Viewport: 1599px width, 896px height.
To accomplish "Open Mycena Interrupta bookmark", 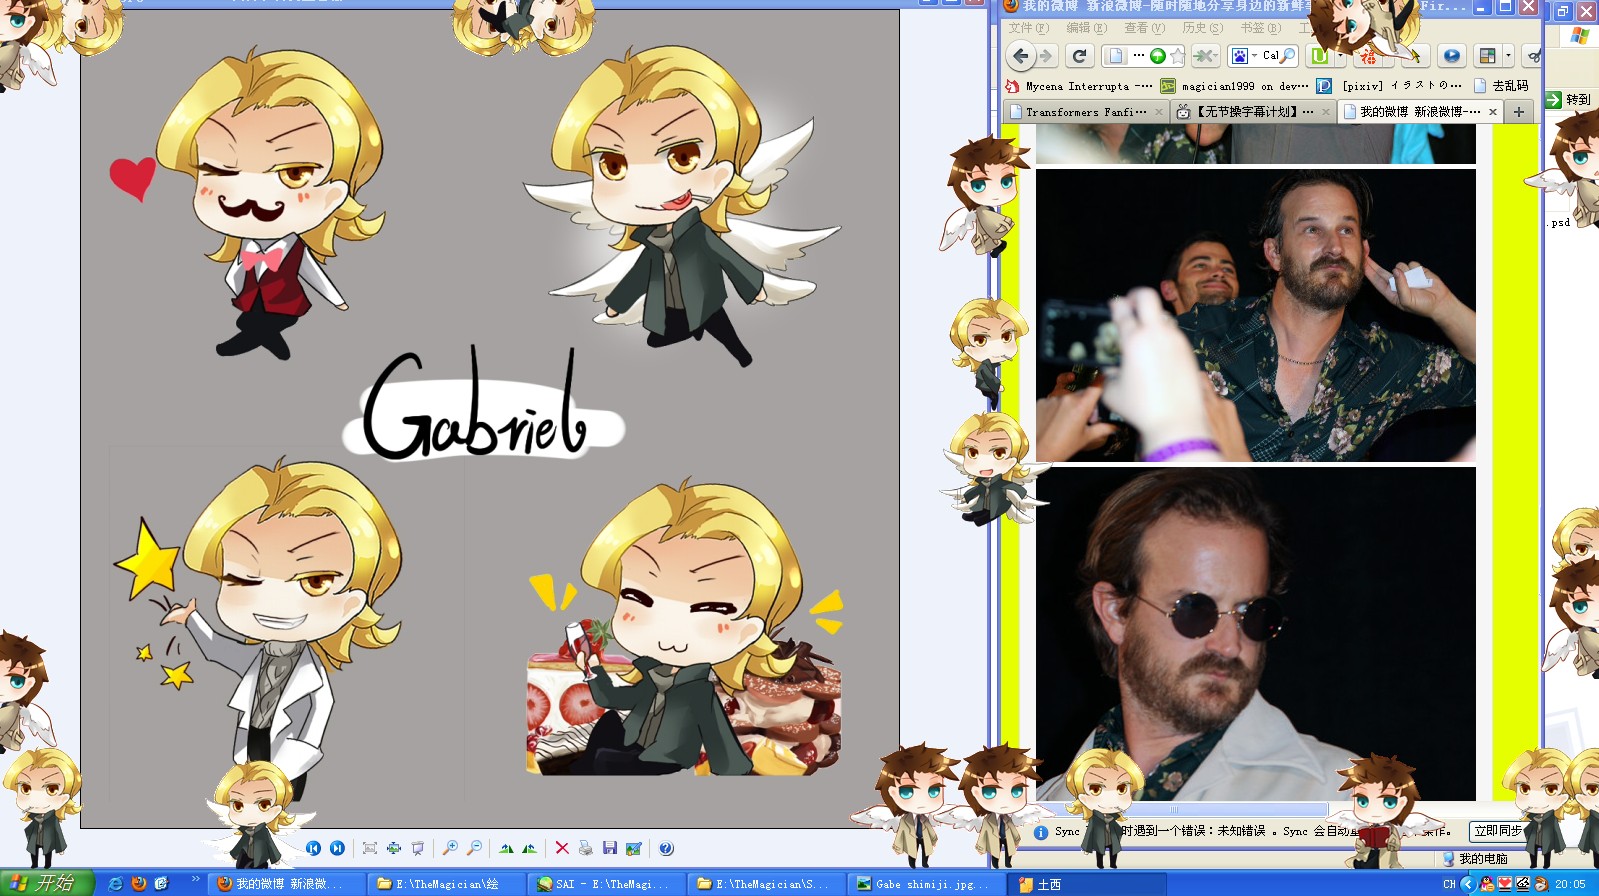I will [x=1079, y=86].
